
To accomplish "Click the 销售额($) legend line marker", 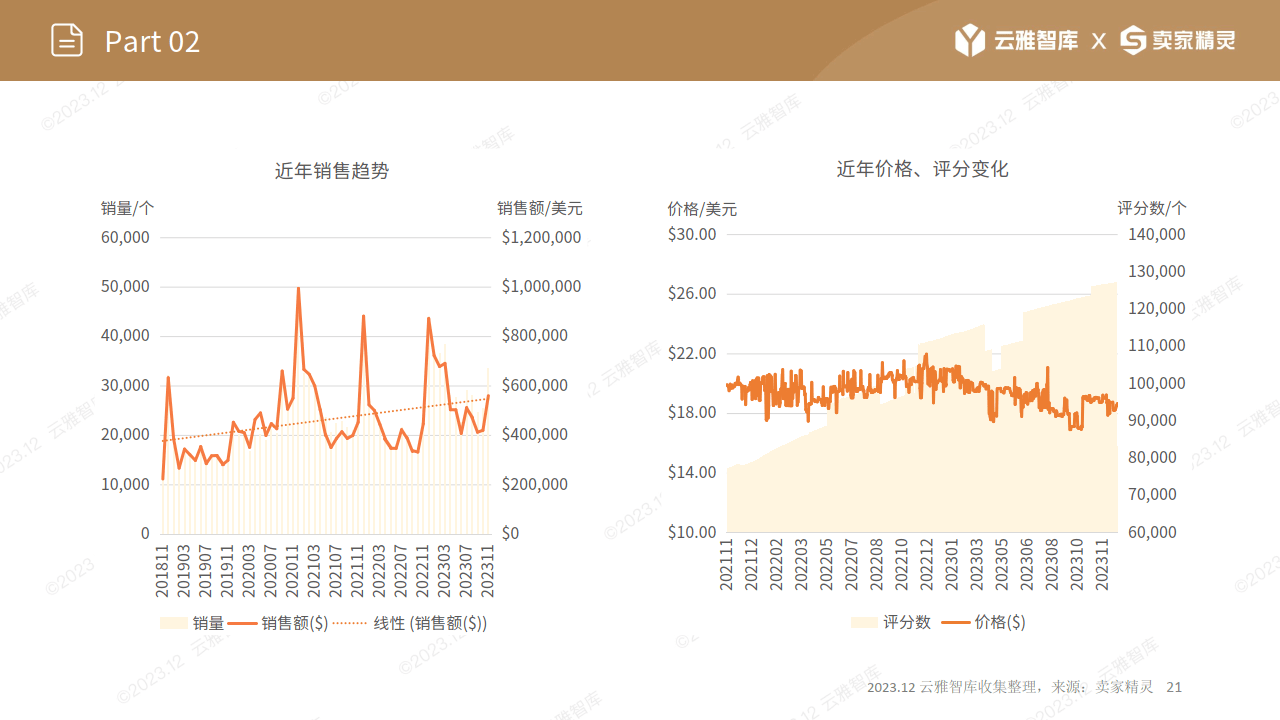I will 242,623.
